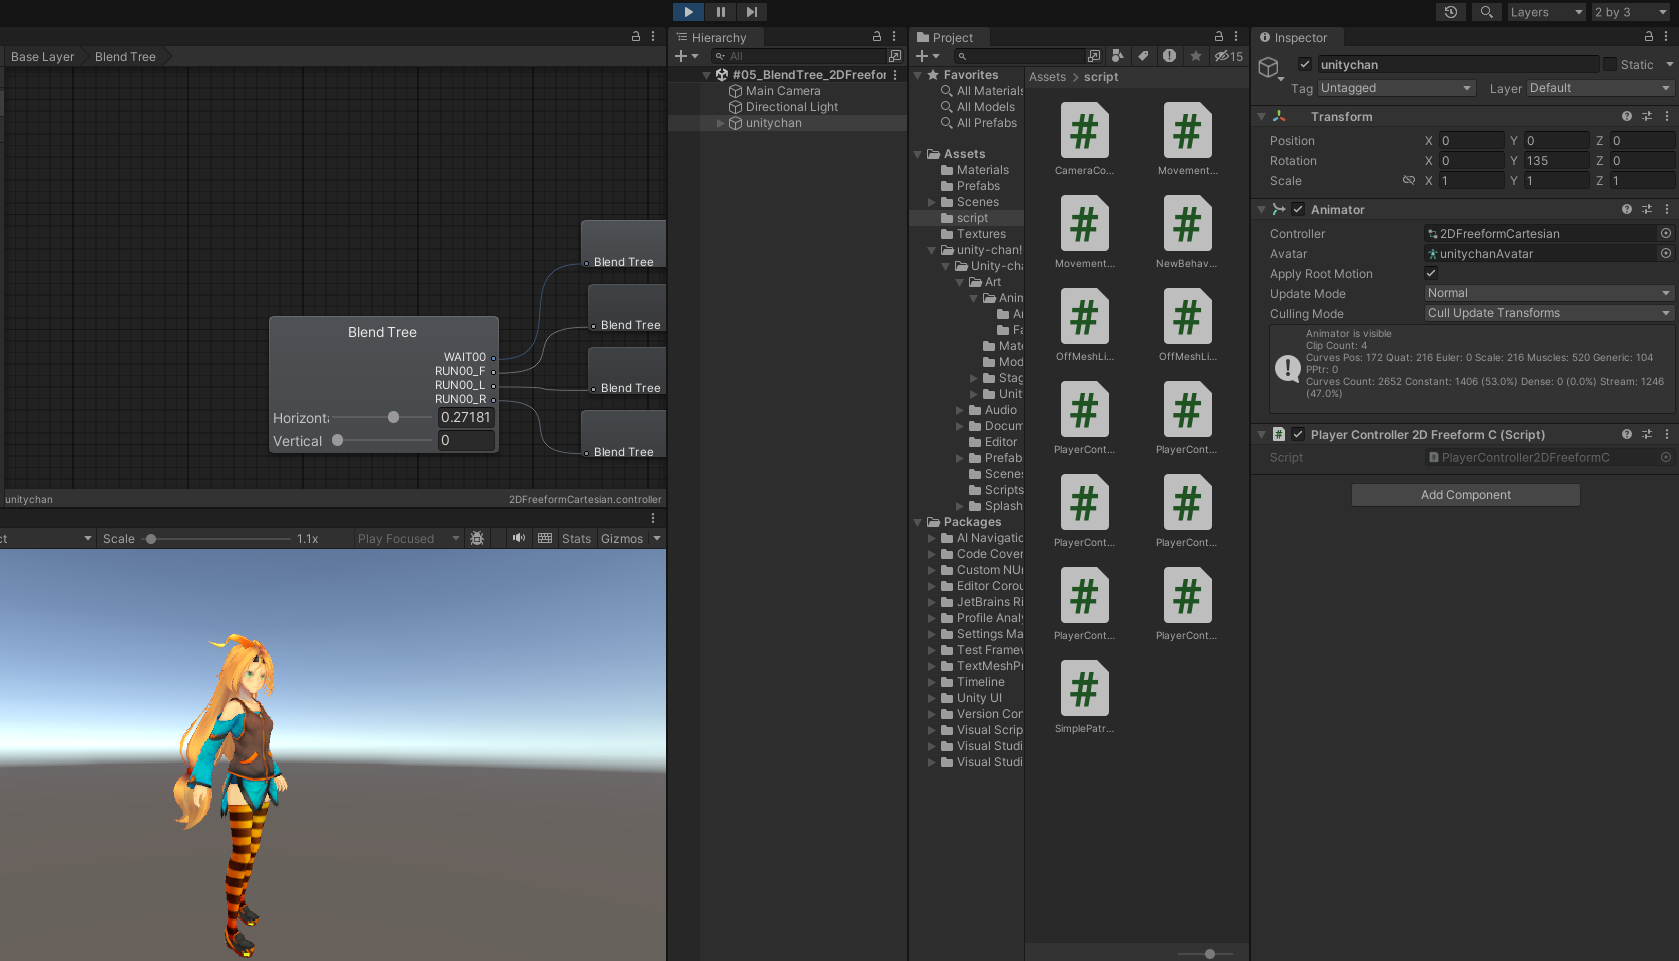Select the Base Layer breadcrumb in Animator
This screenshot has width=1679, height=961.
pos(42,57)
